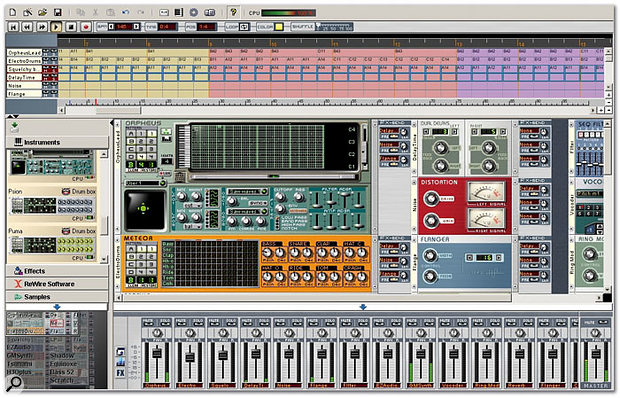Image resolution: width=620 pixels, height=398 pixels.
Task: Increase the right Dual Delays value
Action: click(503, 132)
